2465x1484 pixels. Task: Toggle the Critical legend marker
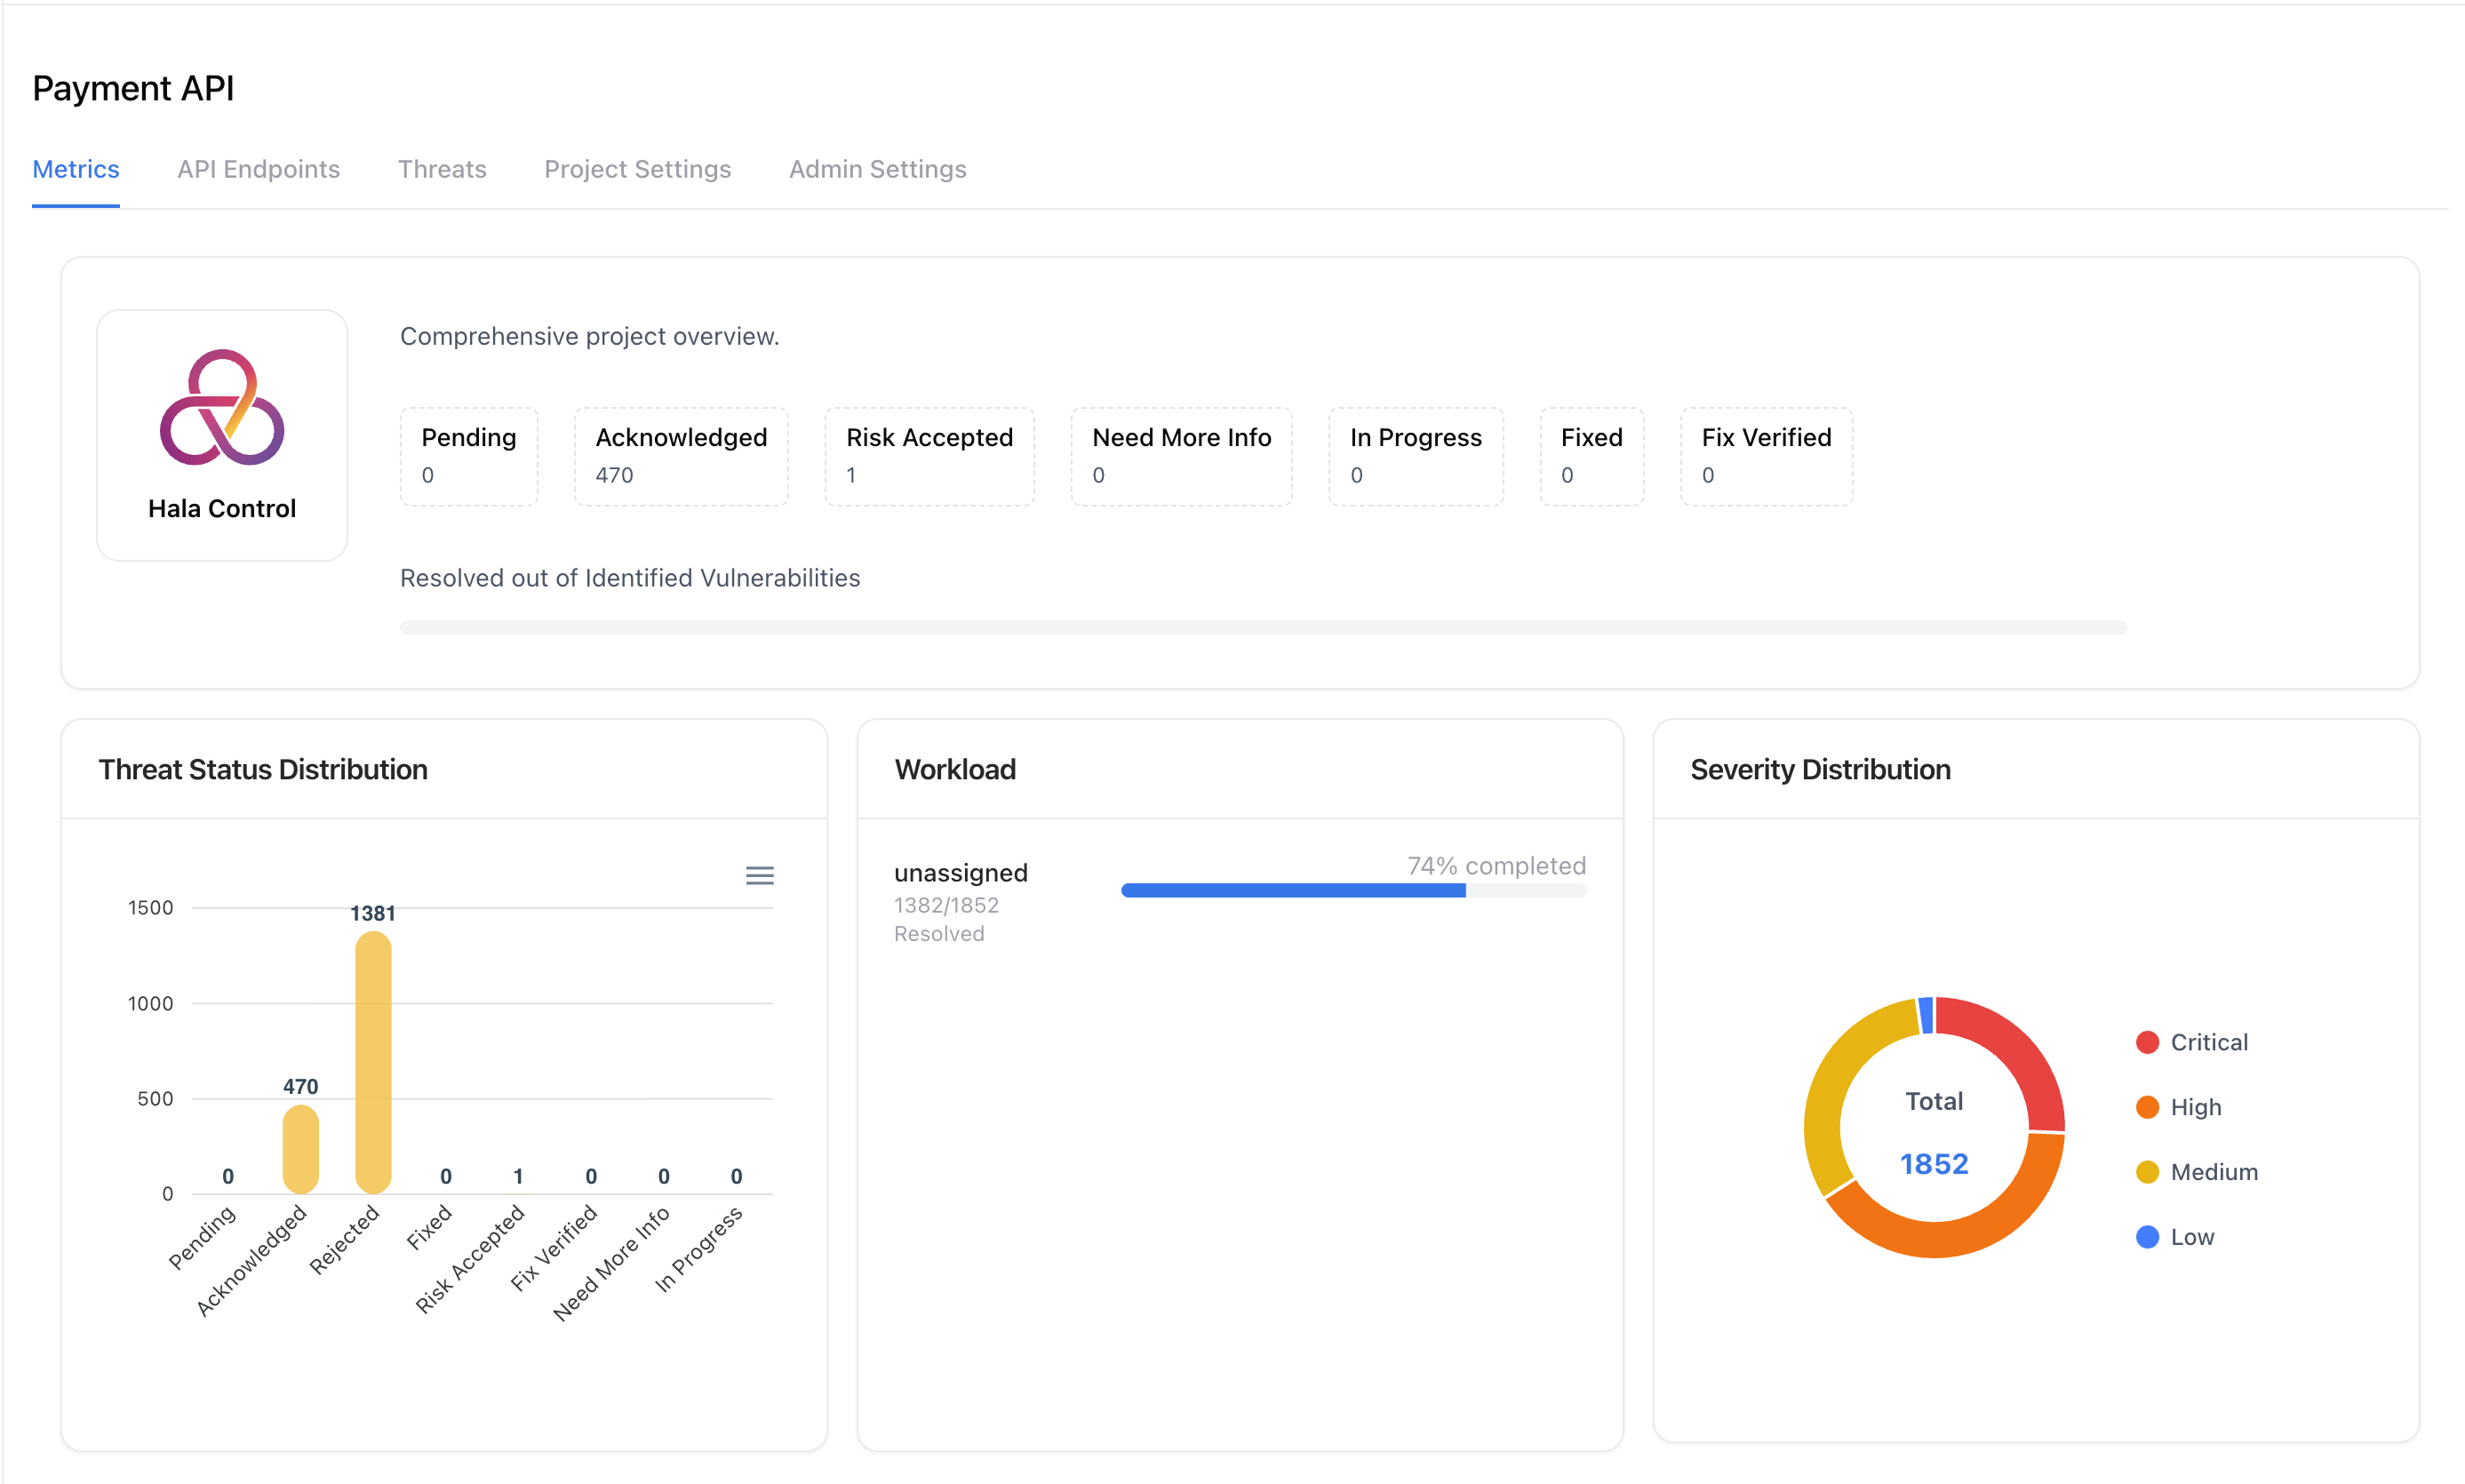point(2146,1042)
